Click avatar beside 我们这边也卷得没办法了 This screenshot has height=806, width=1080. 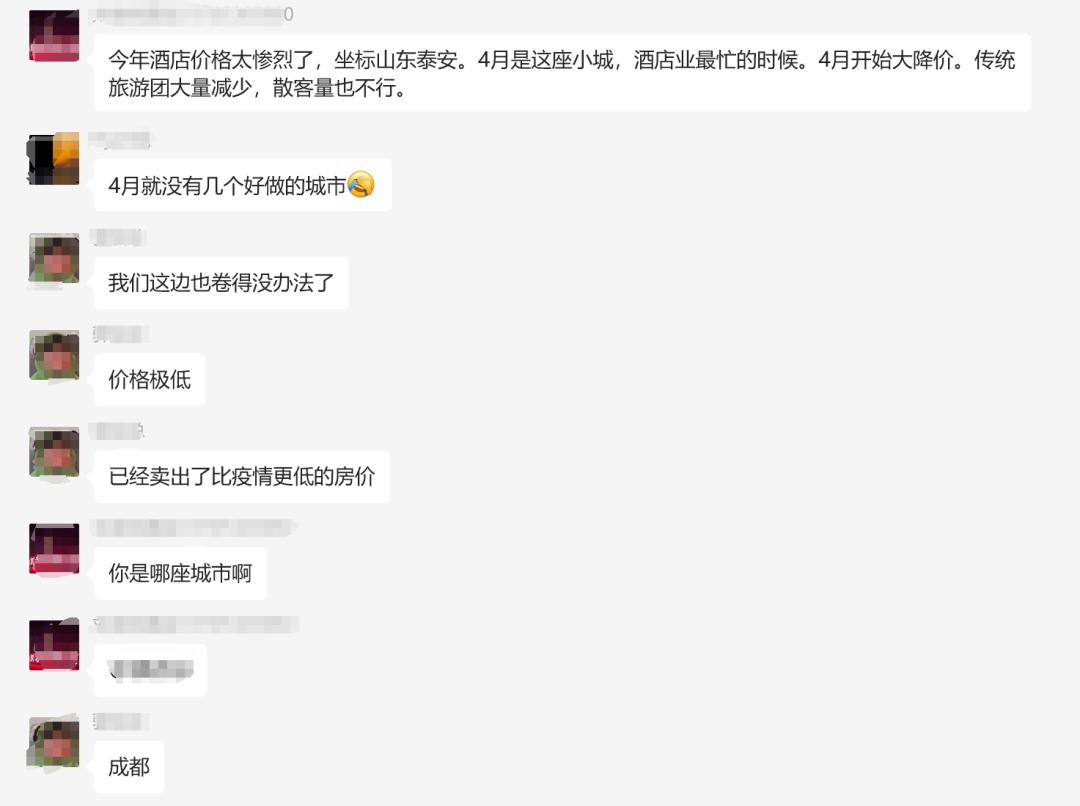54,258
